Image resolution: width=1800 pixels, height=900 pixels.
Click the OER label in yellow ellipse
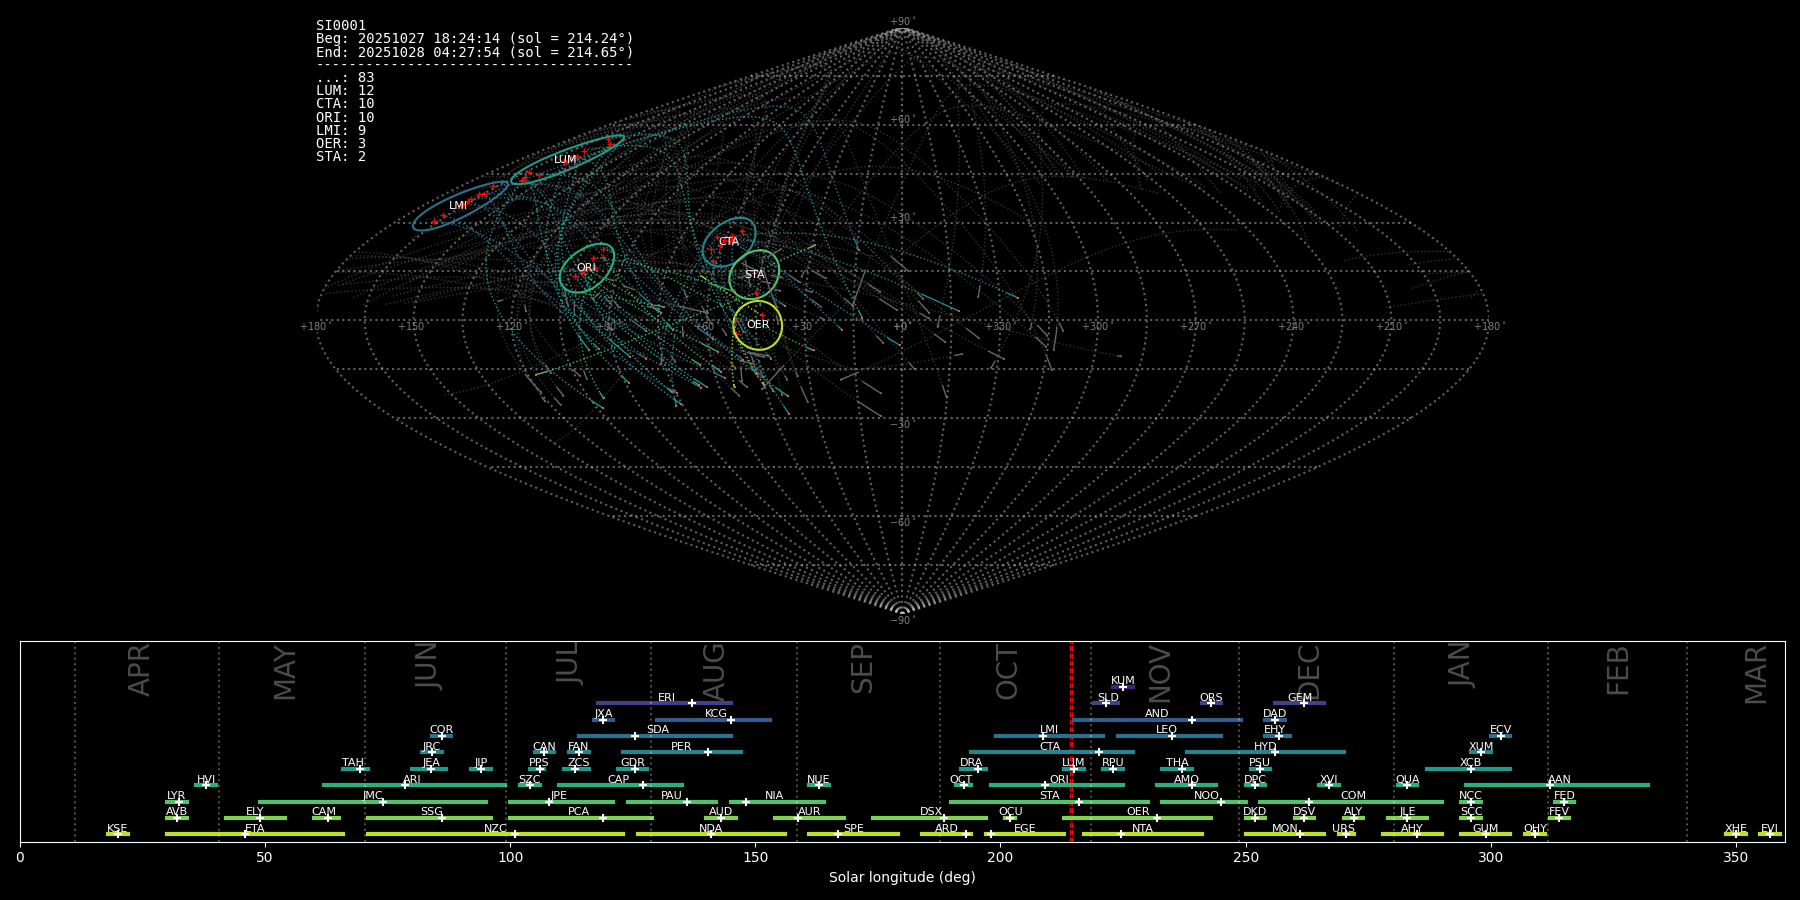coord(758,325)
